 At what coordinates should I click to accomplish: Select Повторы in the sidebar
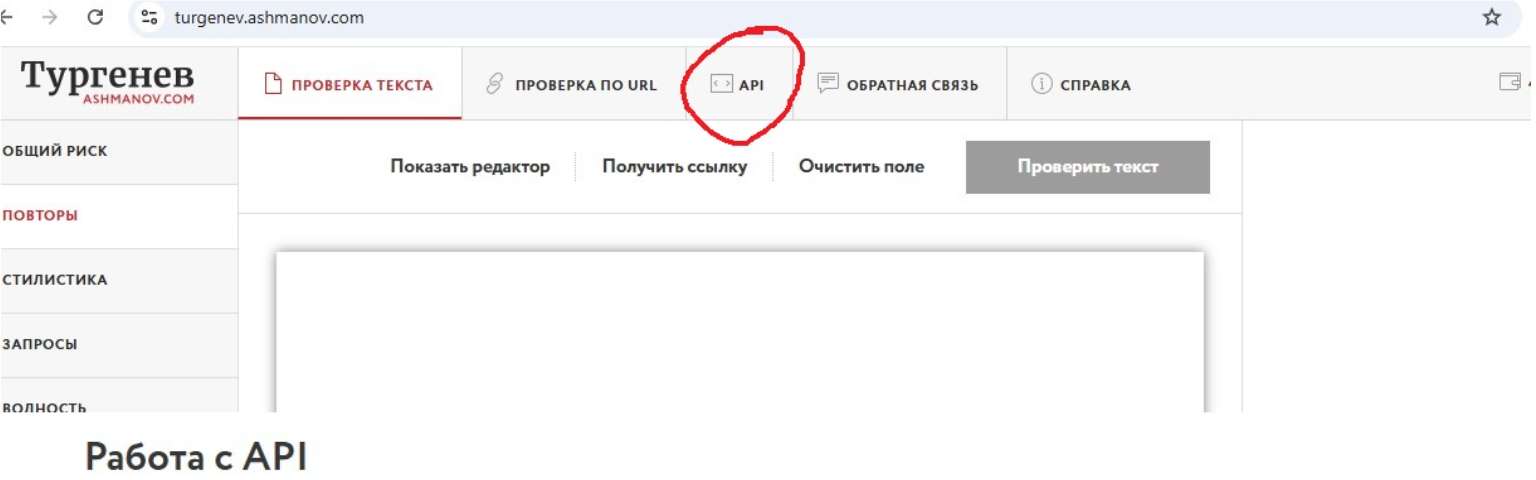(x=118, y=216)
